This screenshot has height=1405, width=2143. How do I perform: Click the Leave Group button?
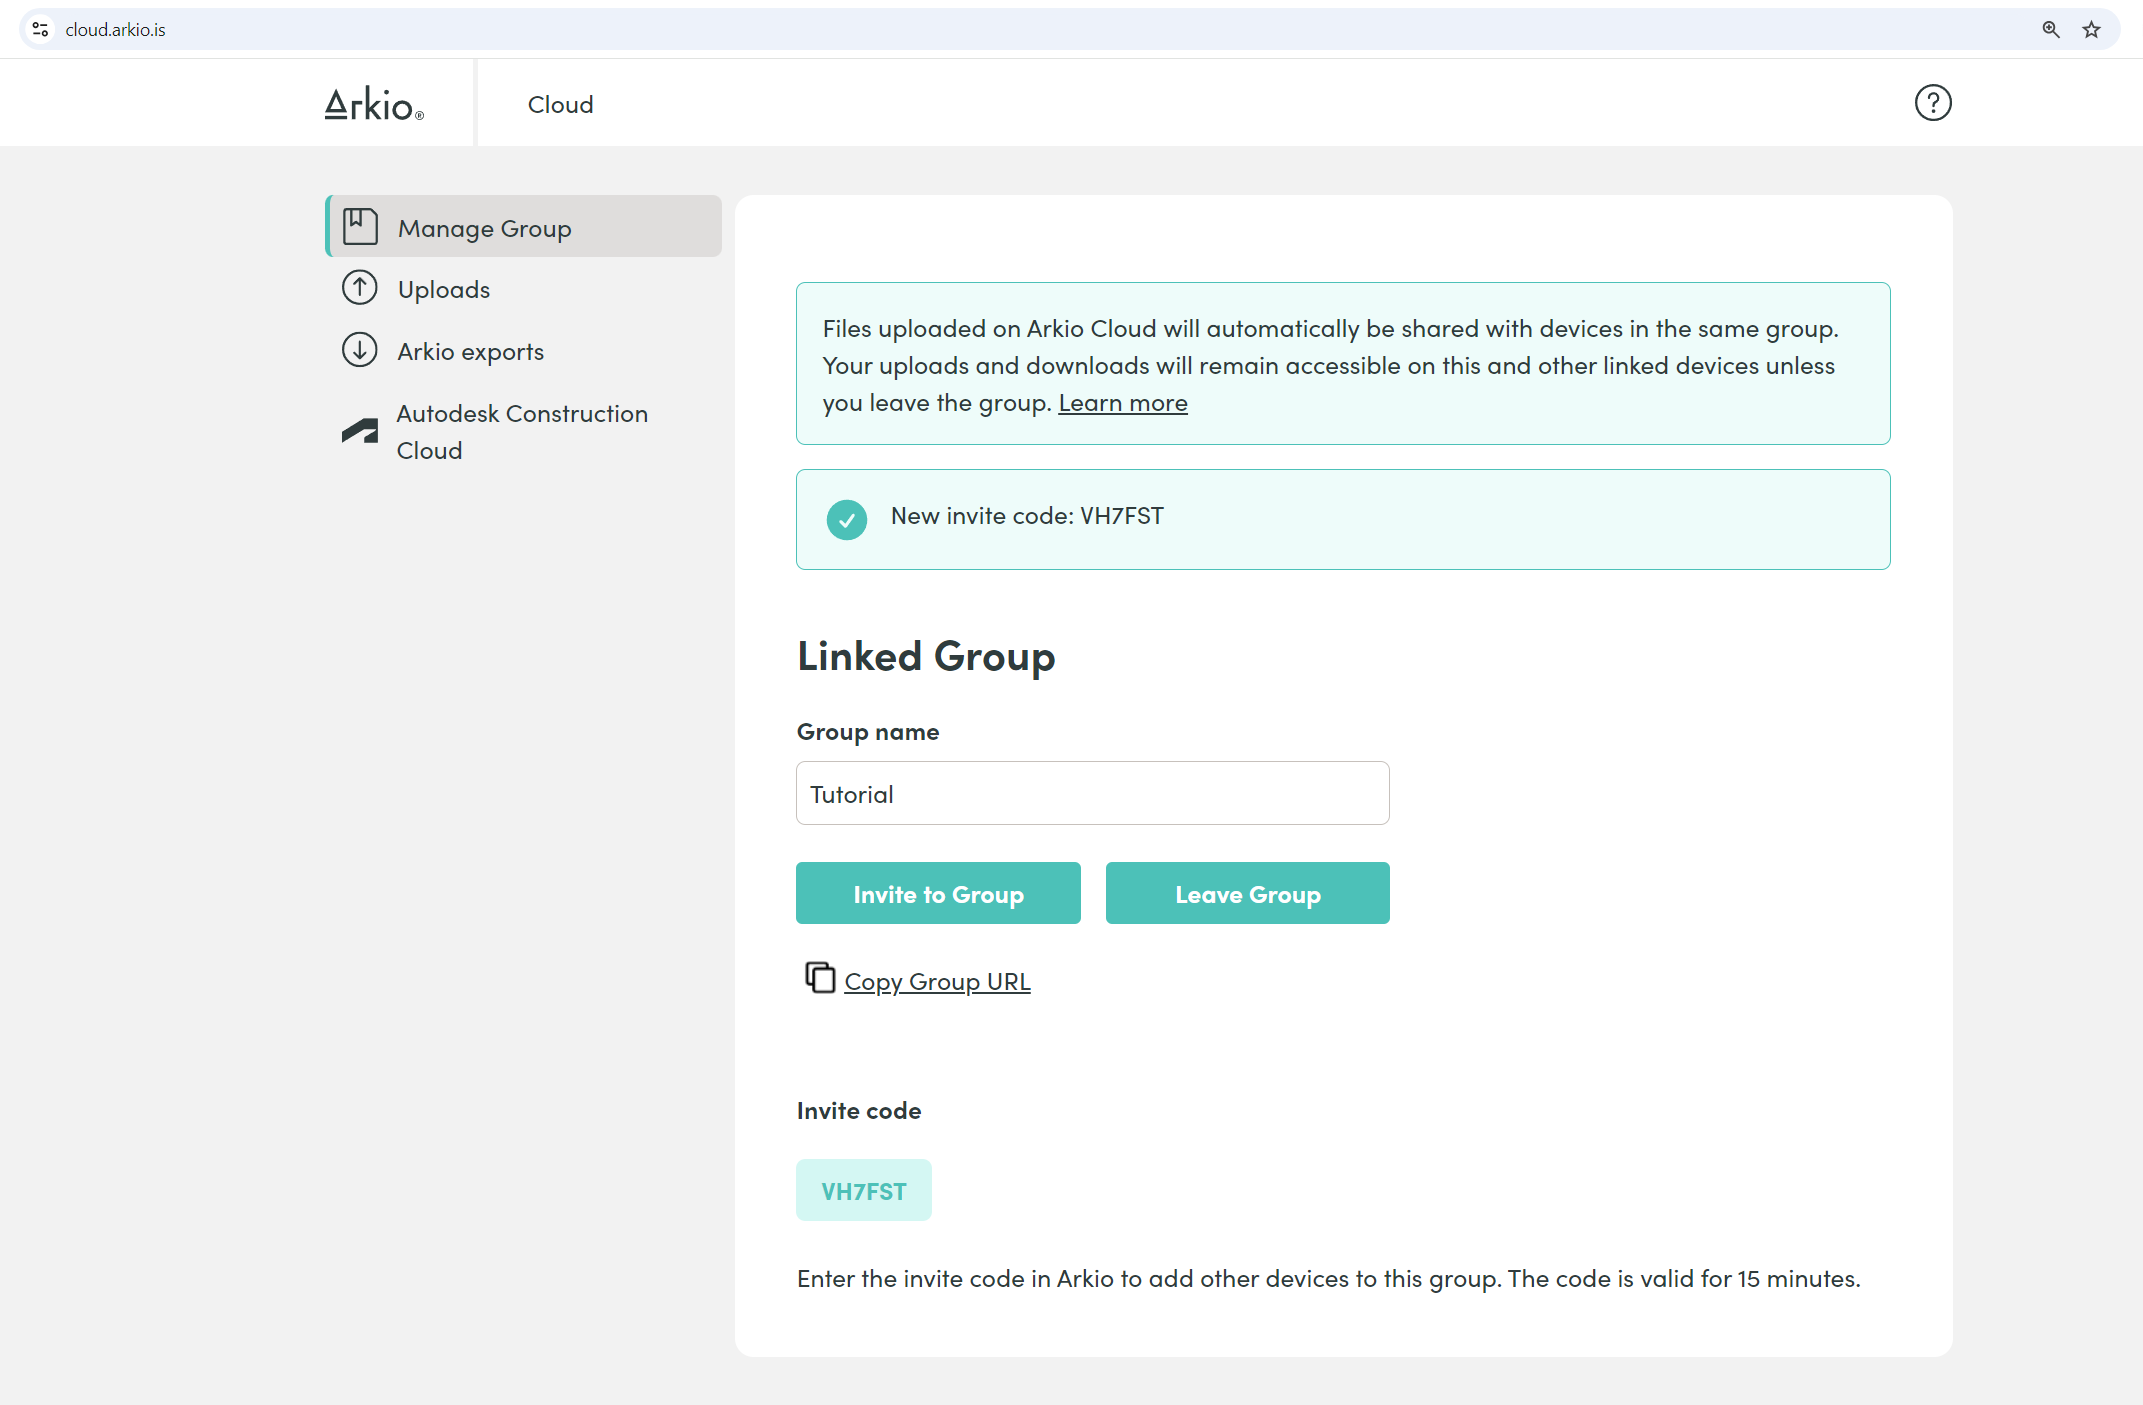pyautogui.click(x=1248, y=893)
